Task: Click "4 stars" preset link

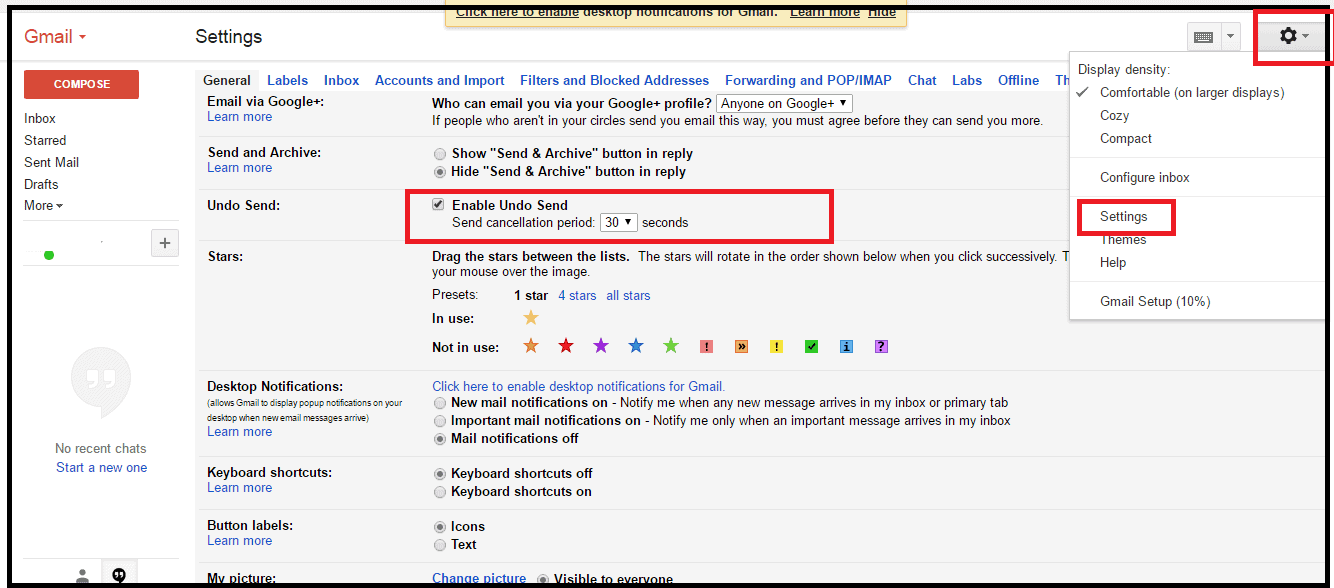Action: 577,295
